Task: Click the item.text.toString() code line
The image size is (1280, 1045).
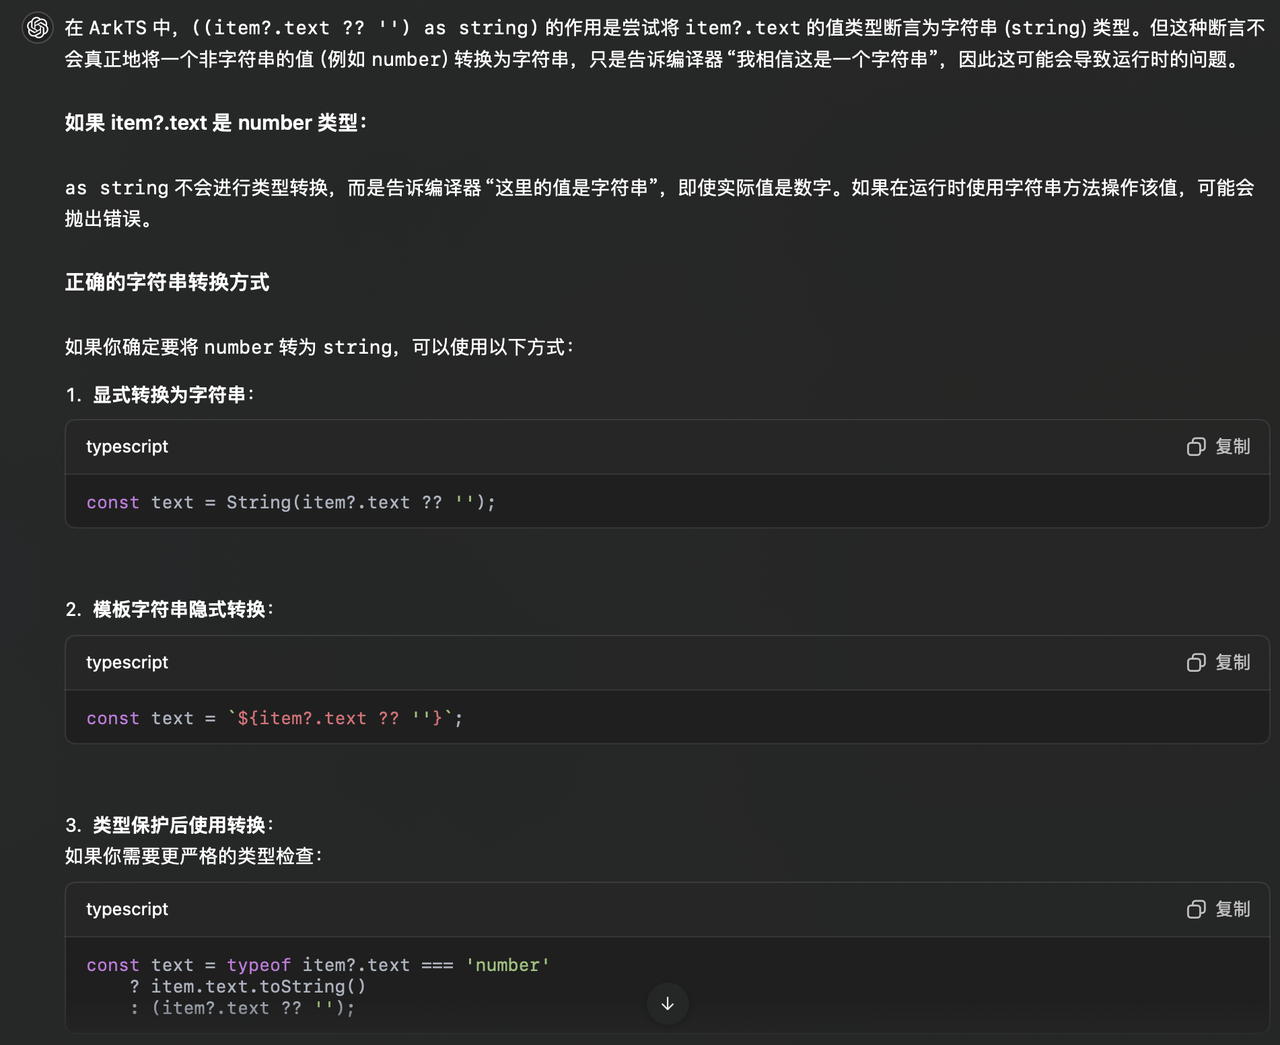Action: tap(258, 987)
